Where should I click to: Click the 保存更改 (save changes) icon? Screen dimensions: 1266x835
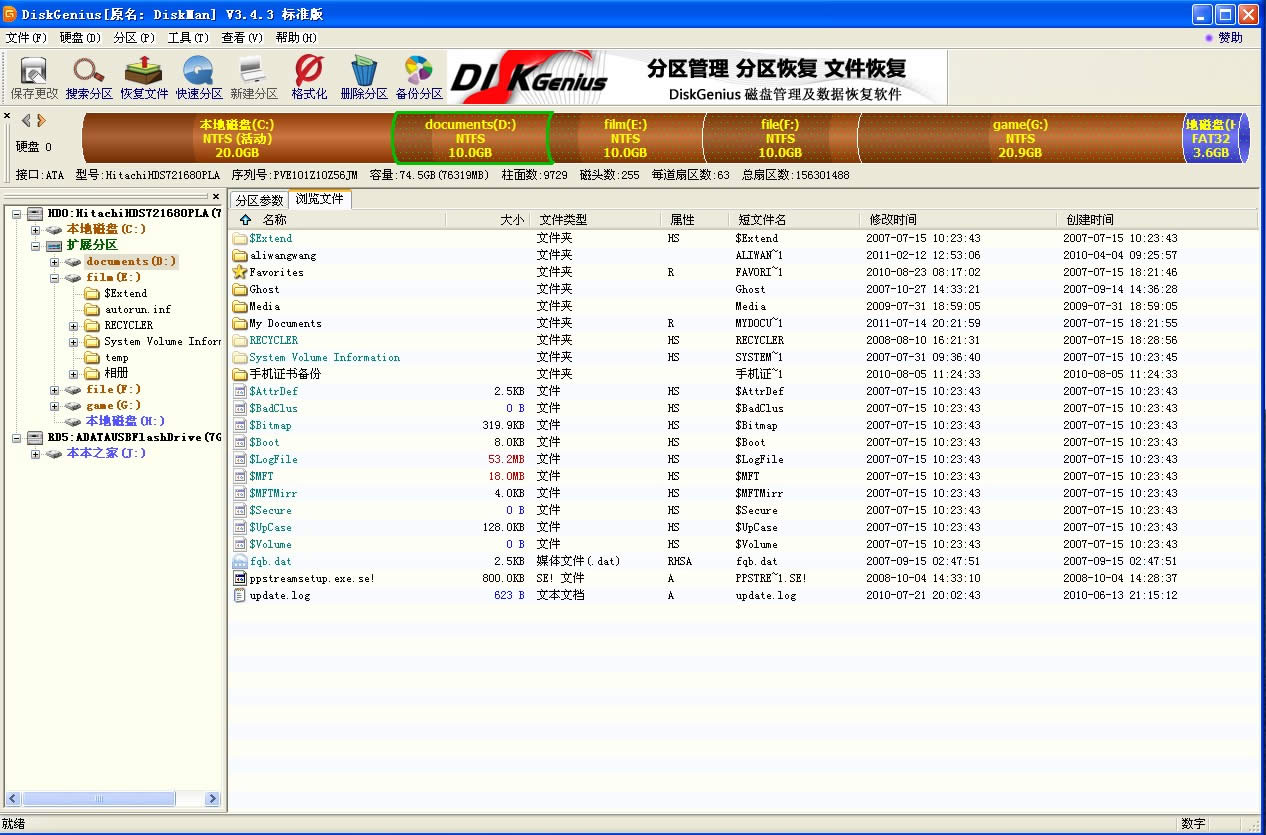coord(31,77)
